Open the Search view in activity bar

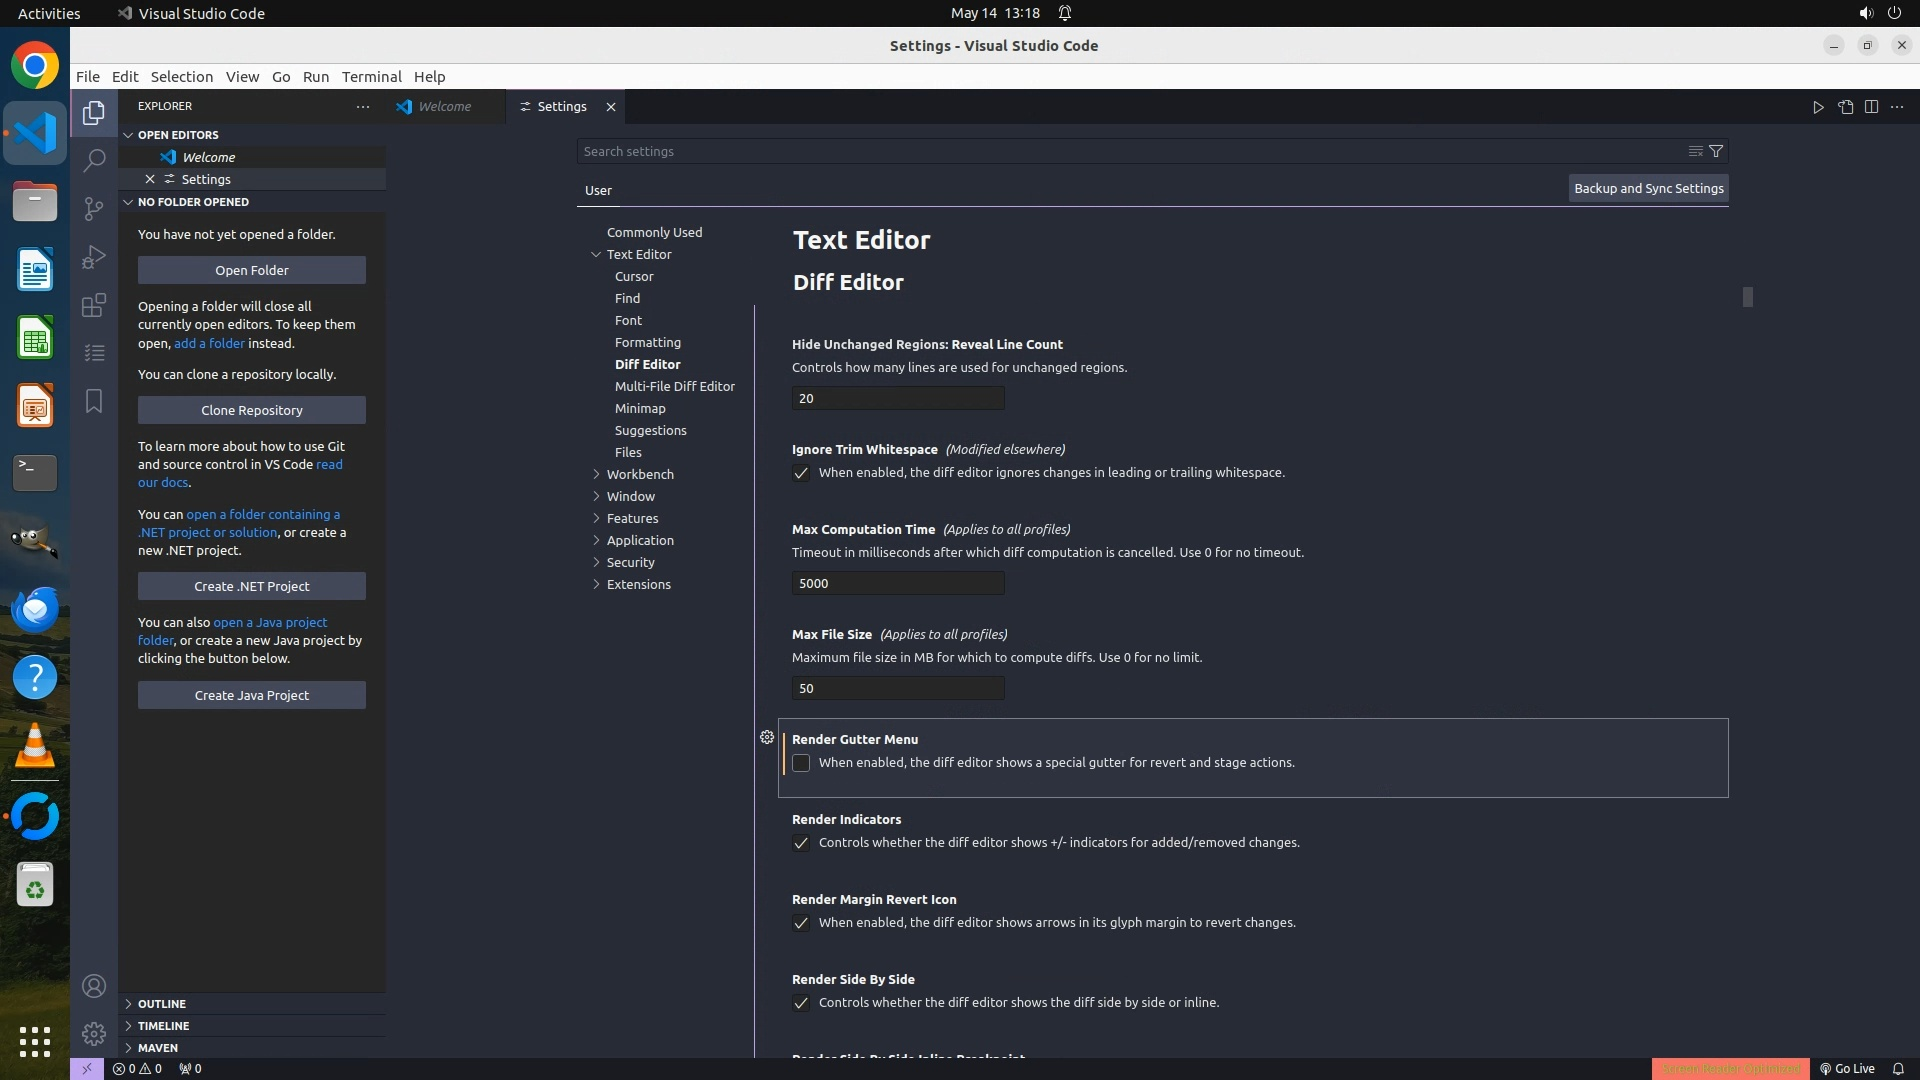click(x=94, y=160)
